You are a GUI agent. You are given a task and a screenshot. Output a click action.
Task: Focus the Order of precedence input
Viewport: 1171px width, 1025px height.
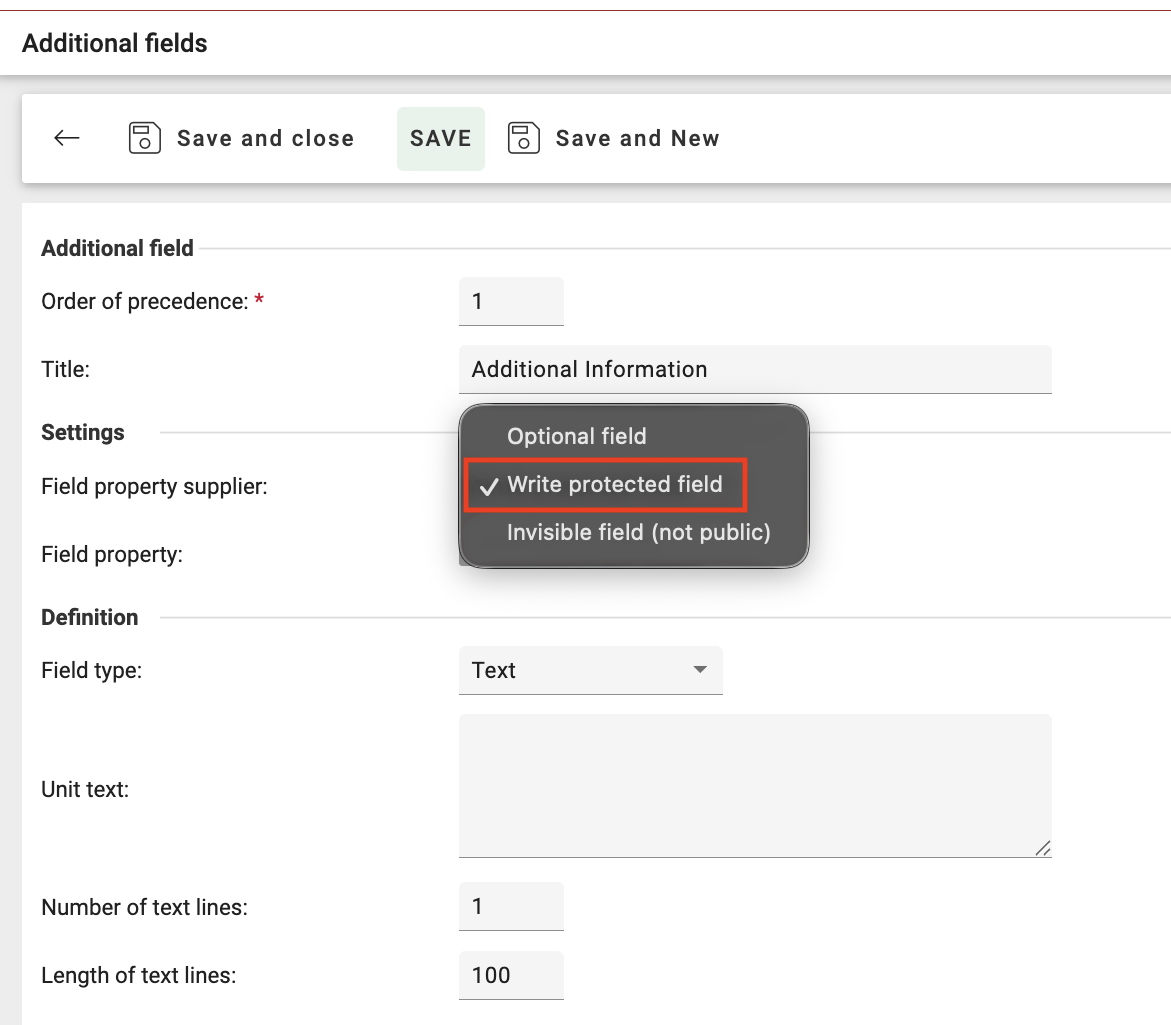[511, 301]
